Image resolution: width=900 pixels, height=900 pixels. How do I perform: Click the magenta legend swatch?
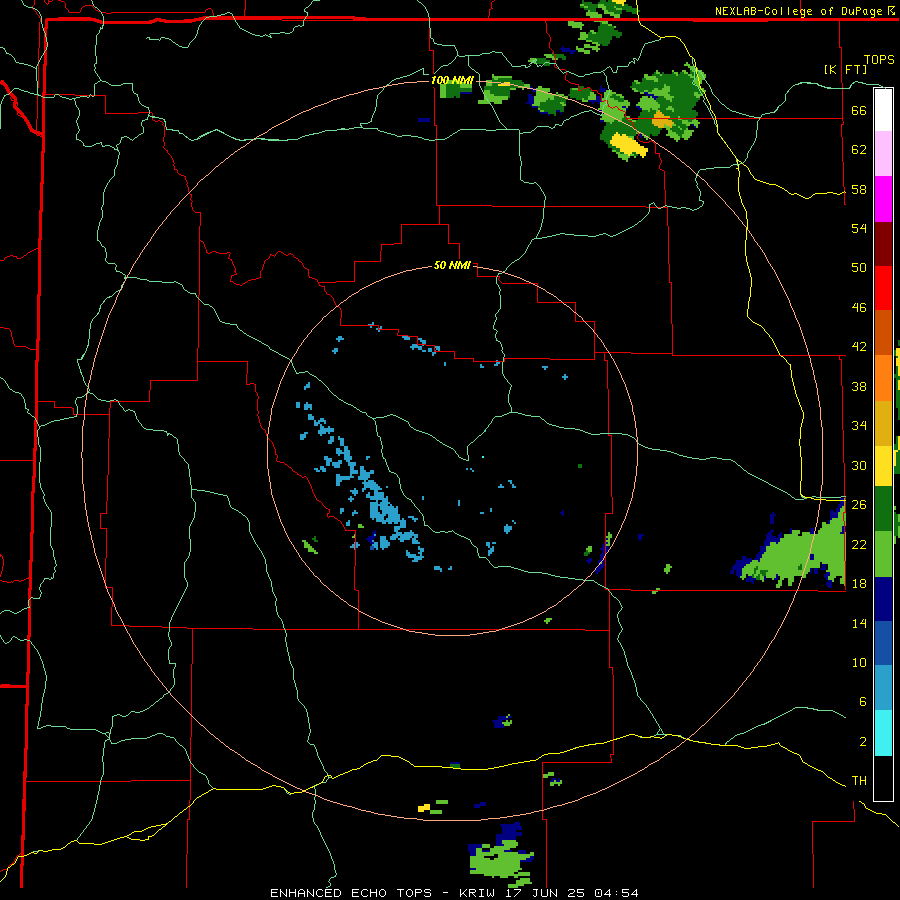tap(883, 199)
